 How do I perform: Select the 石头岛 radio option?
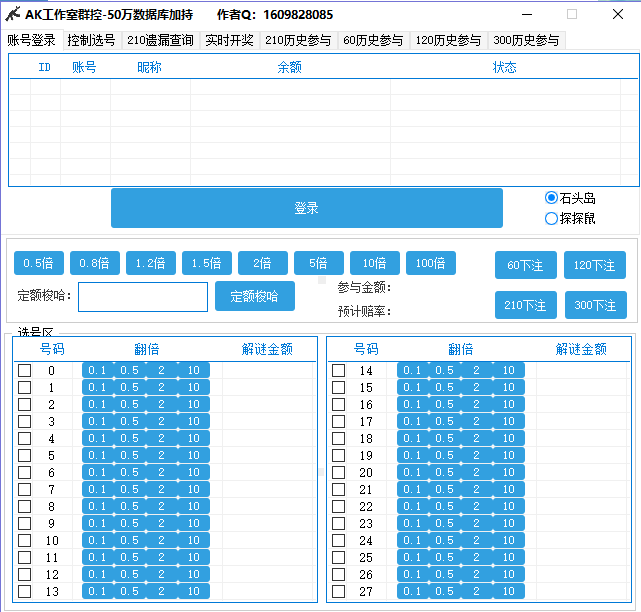(x=552, y=198)
